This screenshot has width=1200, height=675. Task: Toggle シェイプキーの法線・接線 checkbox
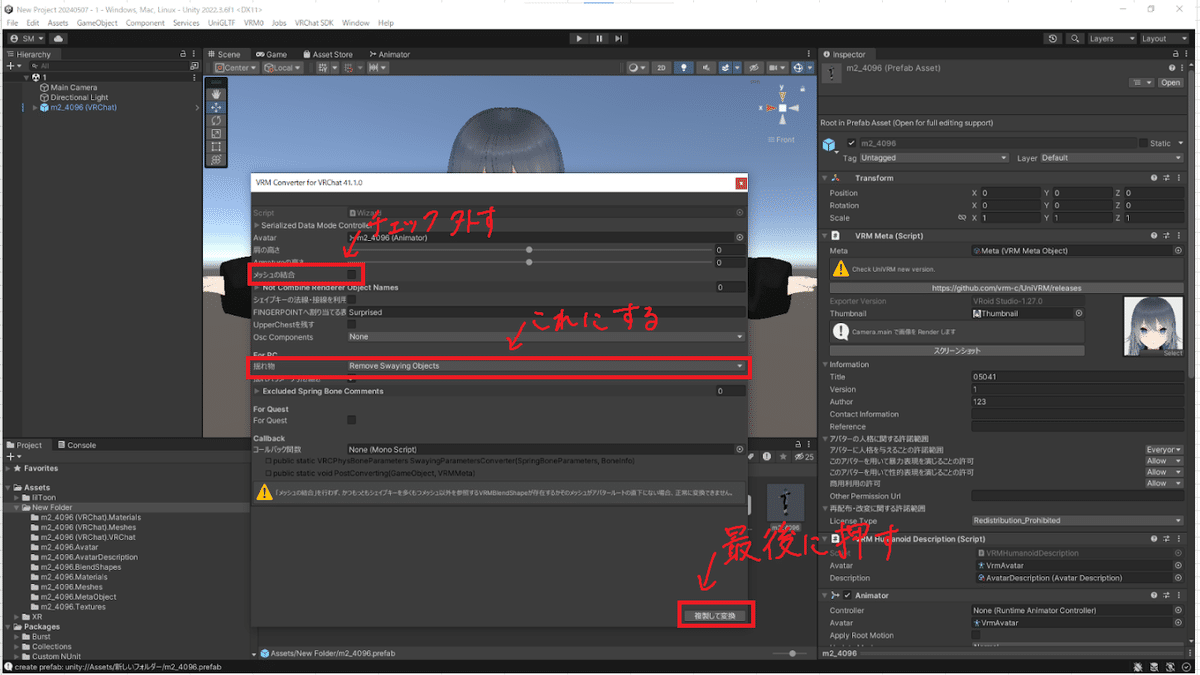[352, 299]
